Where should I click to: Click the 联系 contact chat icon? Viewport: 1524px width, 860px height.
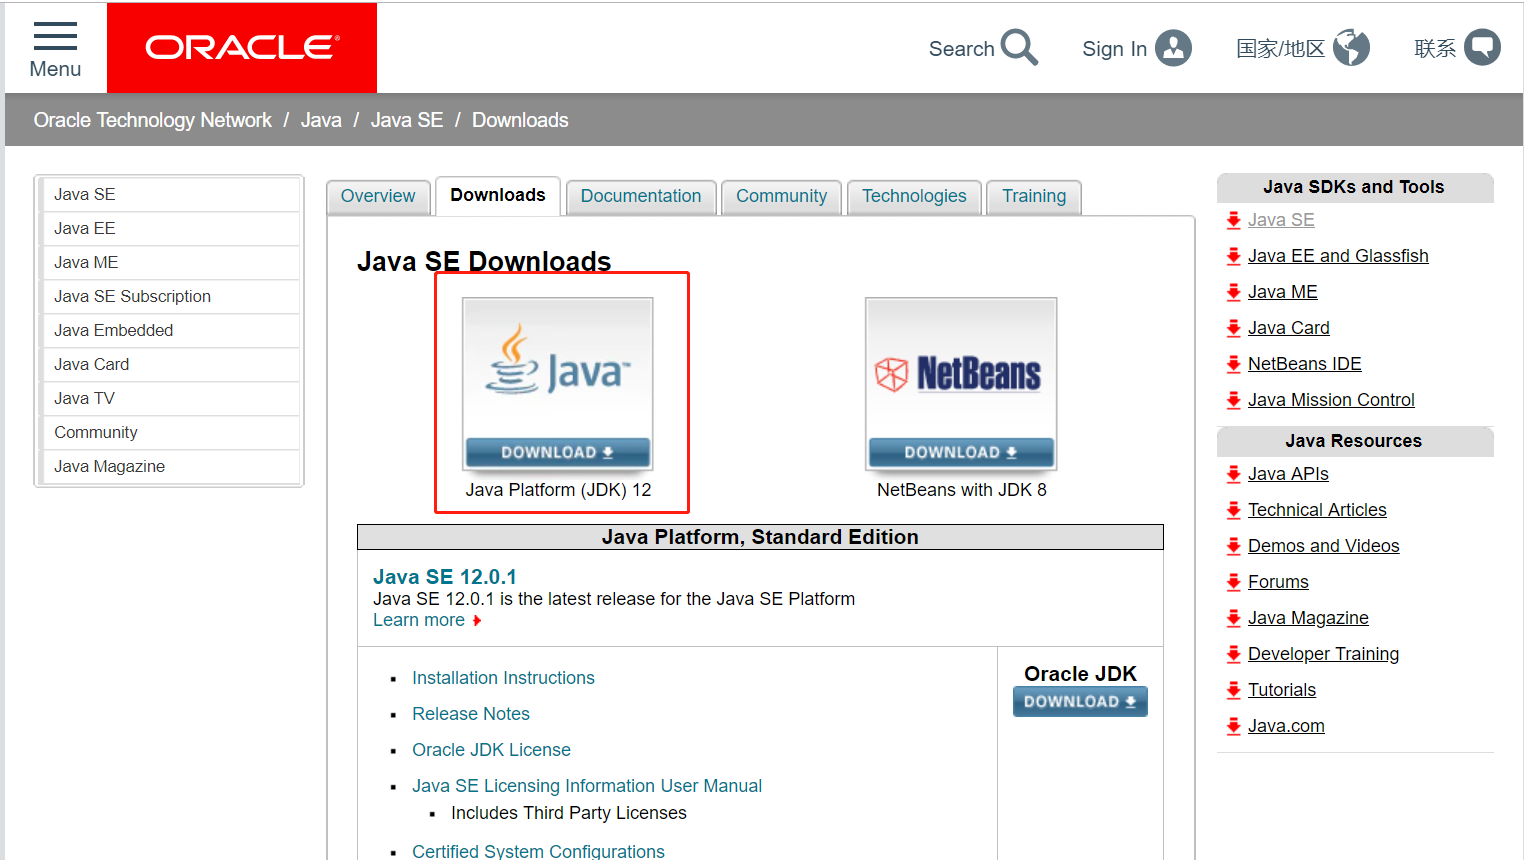(x=1482, y=47)
